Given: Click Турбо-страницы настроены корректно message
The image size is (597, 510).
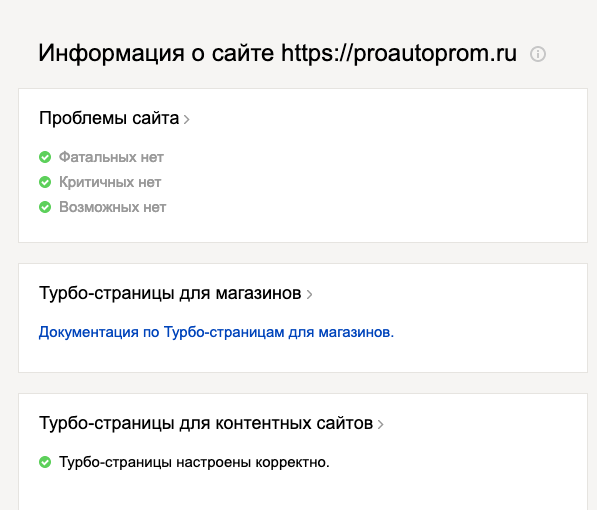Looking at the screenshot, I should (194, 462).
